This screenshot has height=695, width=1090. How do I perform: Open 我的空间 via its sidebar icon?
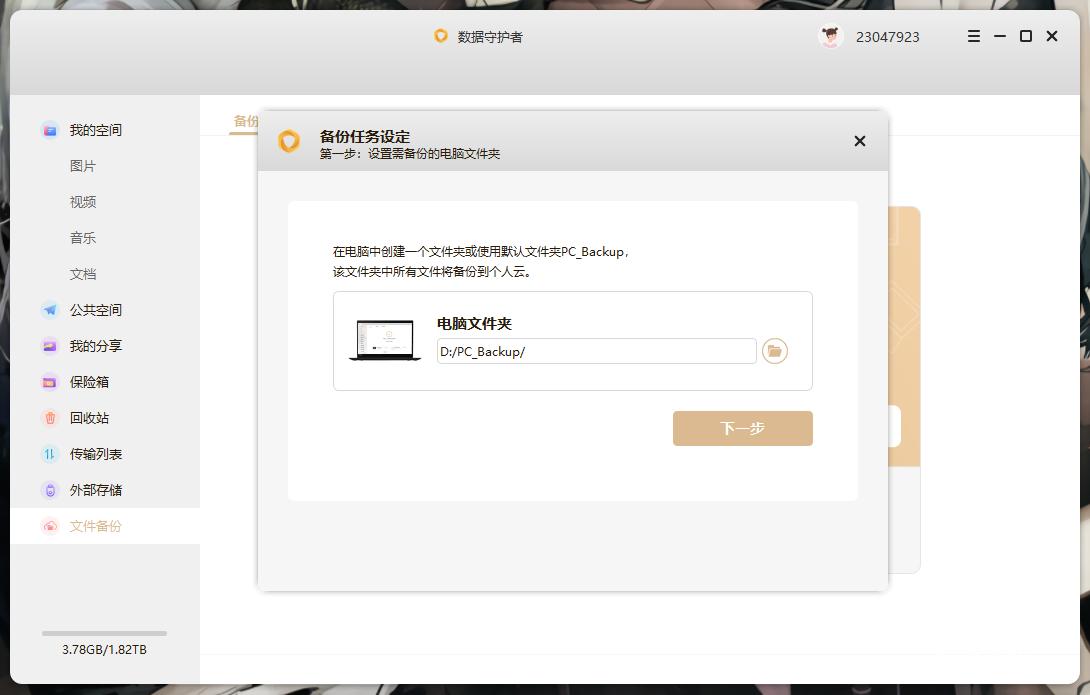coord(49,129)
